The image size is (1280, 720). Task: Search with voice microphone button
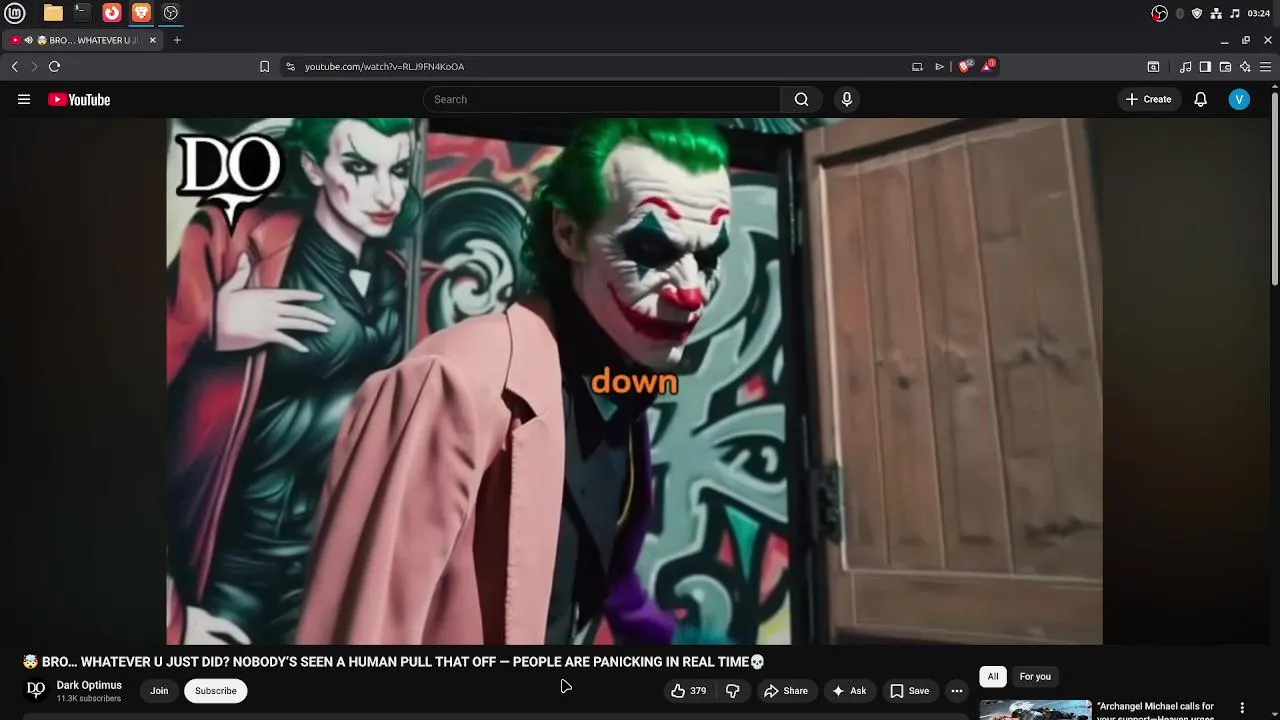[847, 99]
